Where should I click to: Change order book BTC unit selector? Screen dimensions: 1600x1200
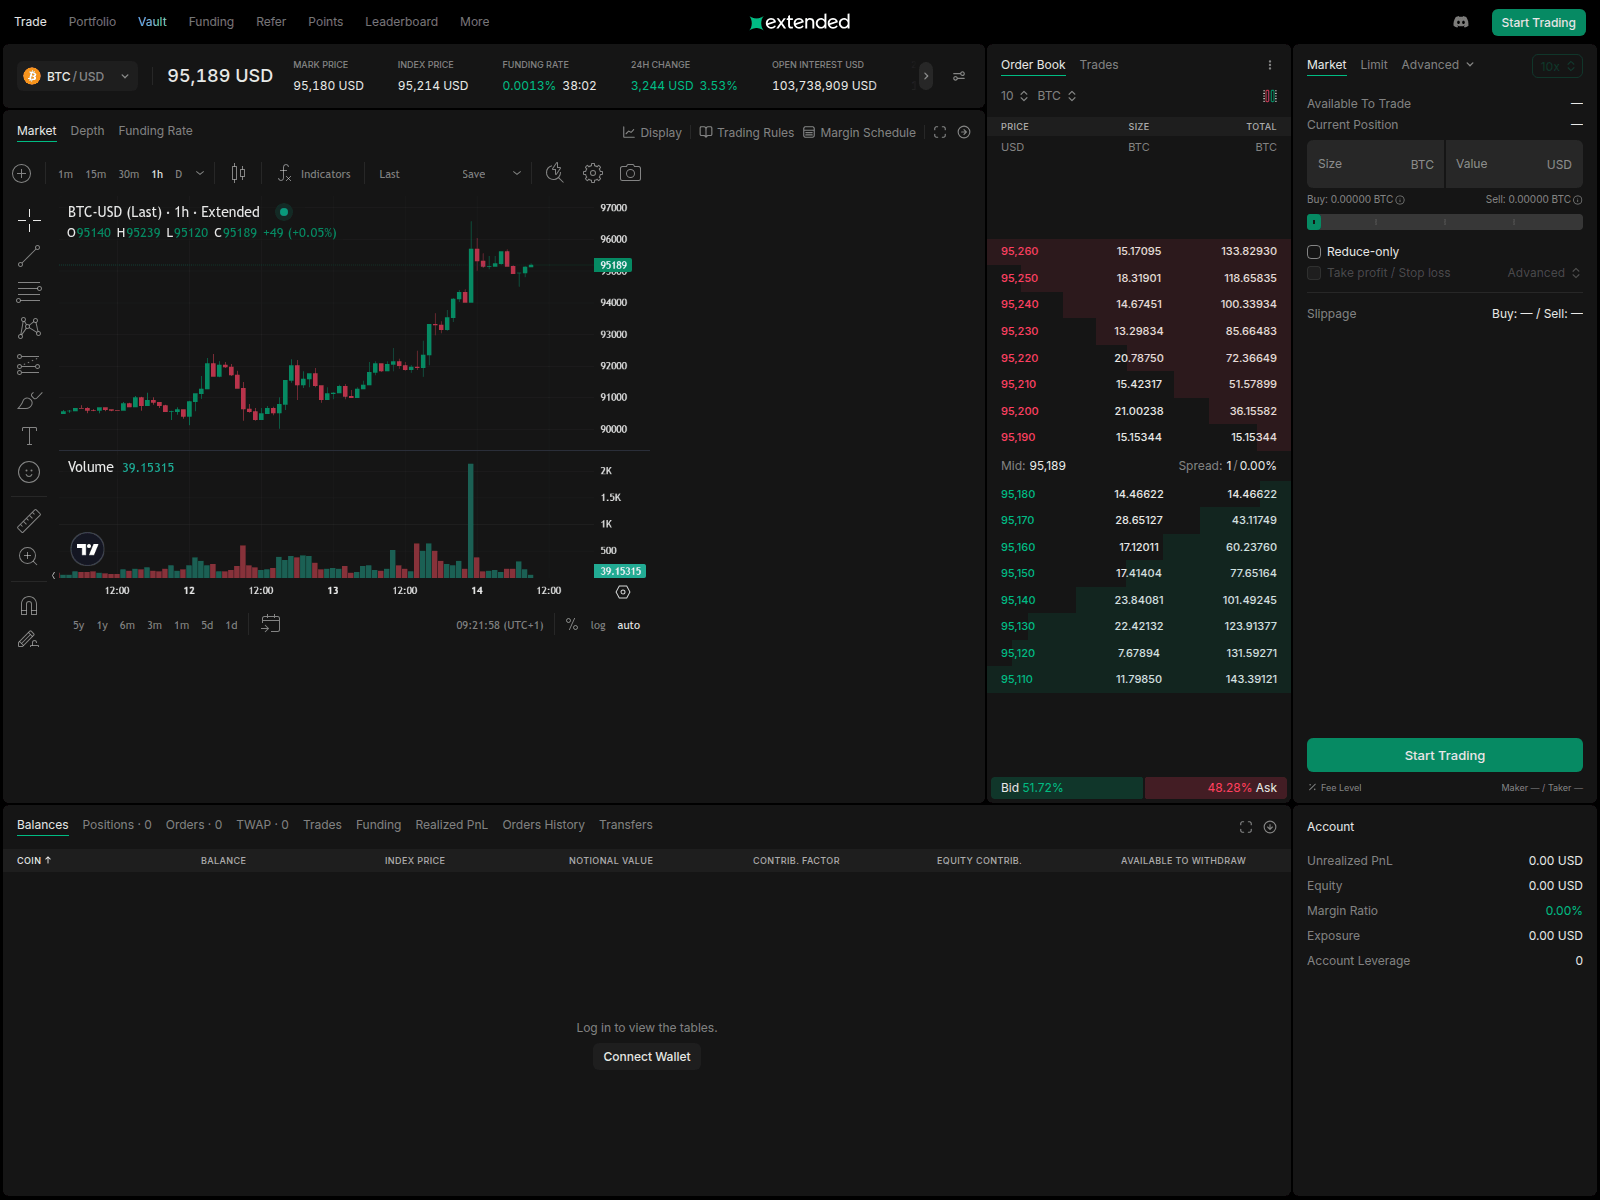point(1057,96)
